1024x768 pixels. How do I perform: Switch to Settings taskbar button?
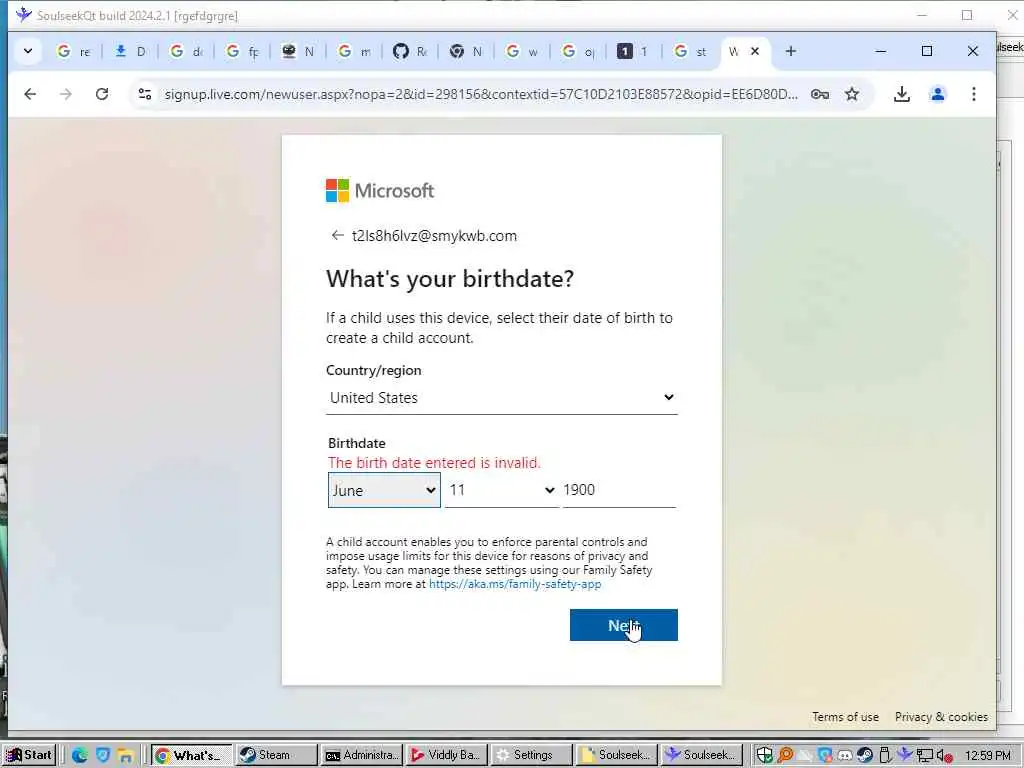532,755
